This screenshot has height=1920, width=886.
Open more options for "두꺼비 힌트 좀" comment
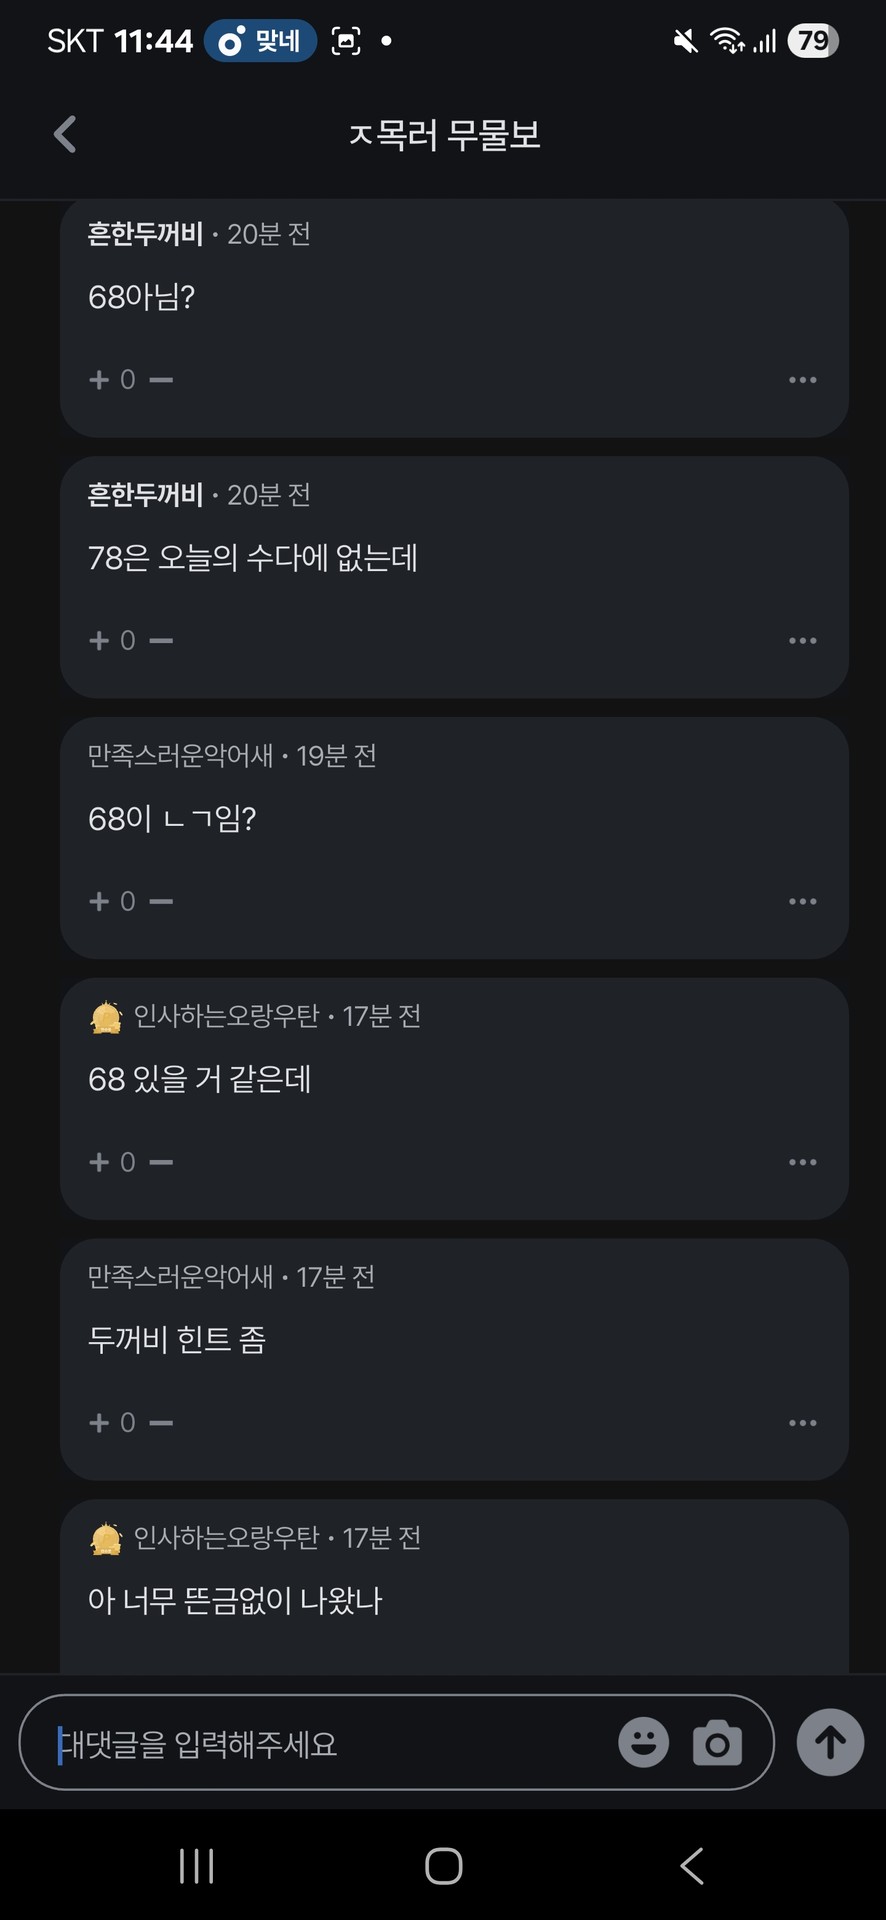click(802, 1422)
